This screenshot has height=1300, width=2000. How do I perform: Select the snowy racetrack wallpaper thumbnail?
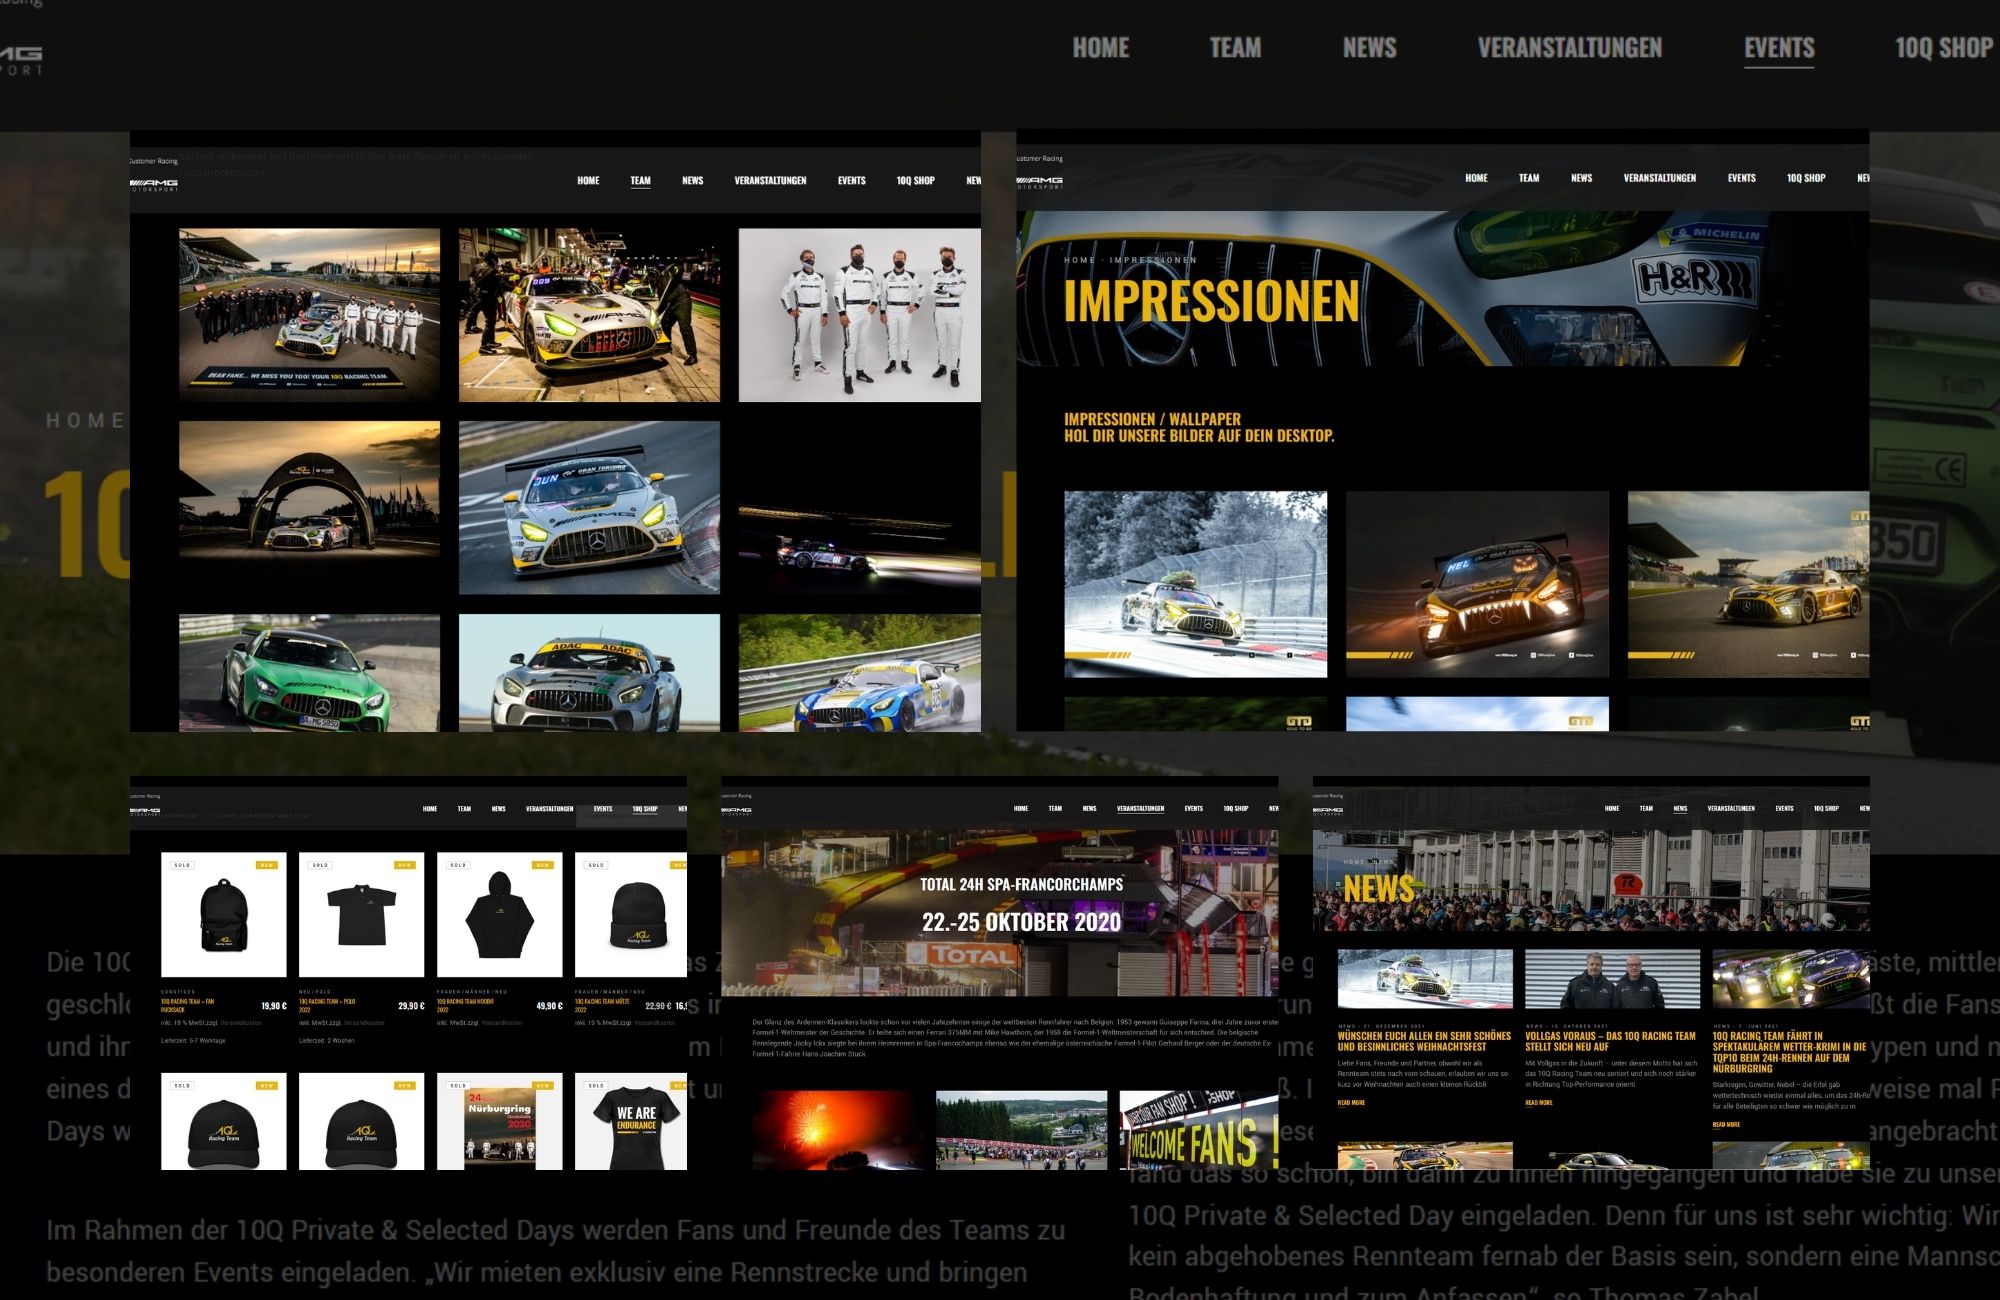coord(1195,584)
